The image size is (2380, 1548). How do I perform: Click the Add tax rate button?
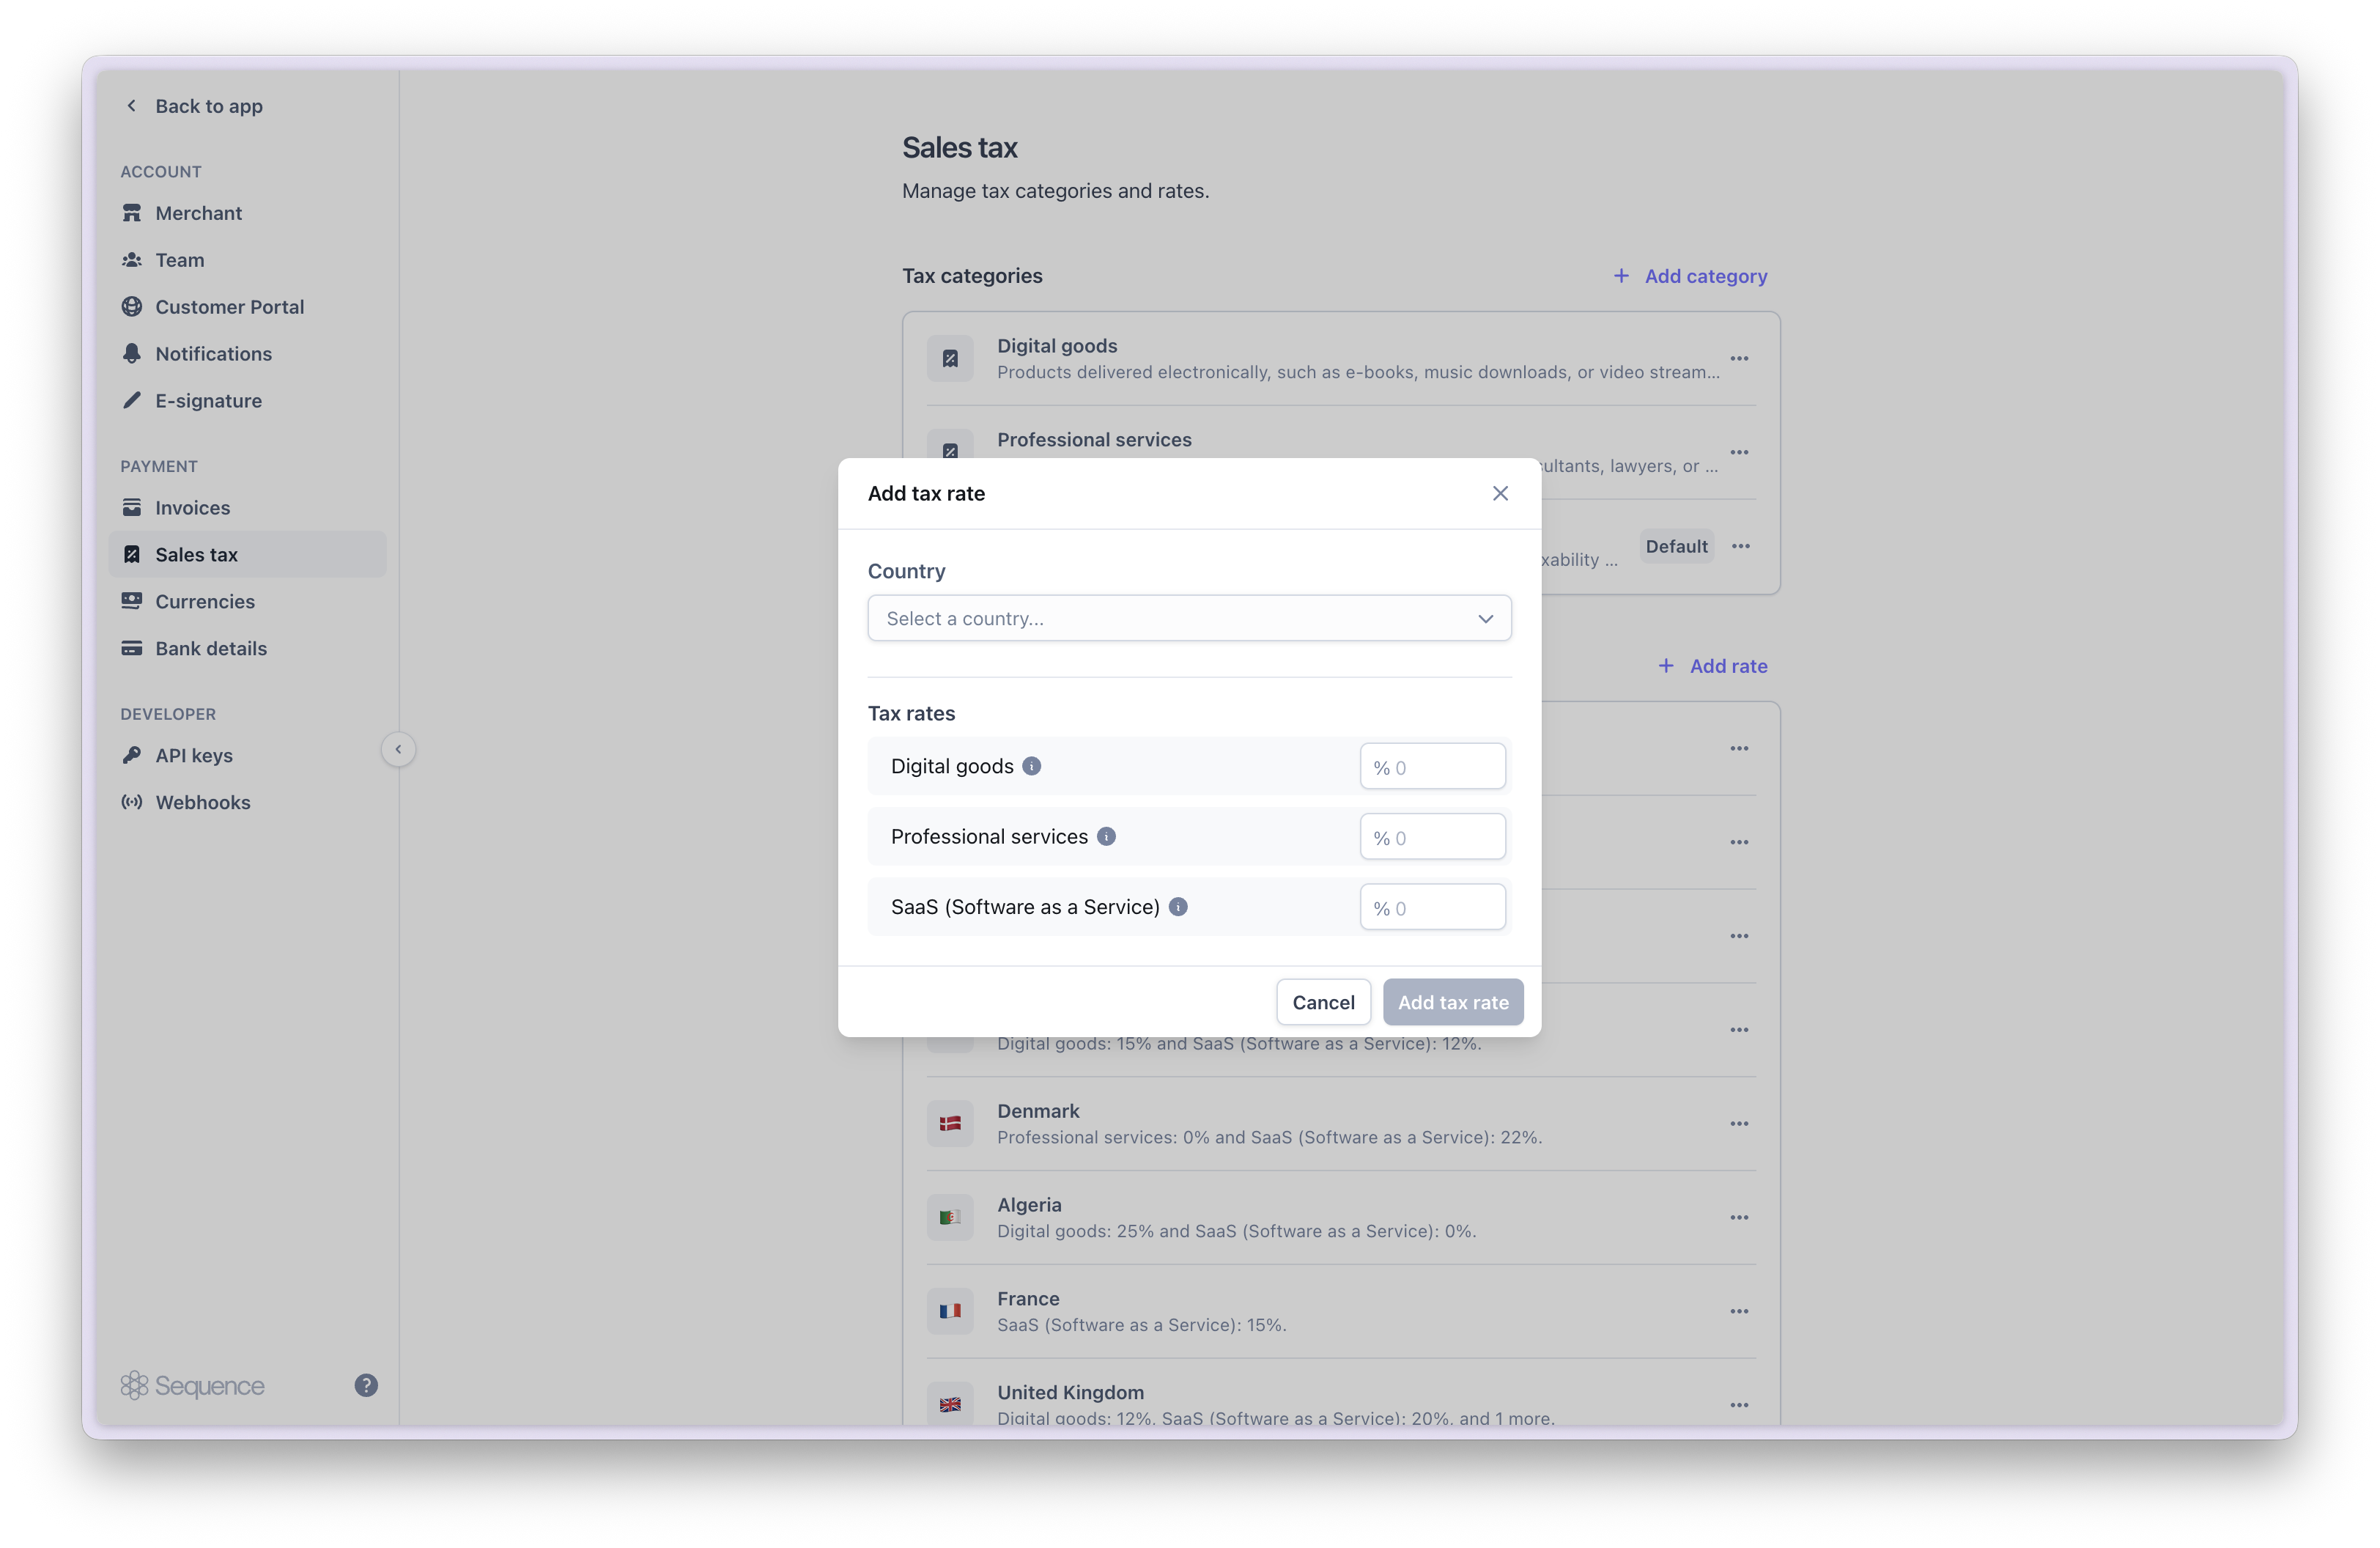pyautogui.click(x=1452, y=1002)
